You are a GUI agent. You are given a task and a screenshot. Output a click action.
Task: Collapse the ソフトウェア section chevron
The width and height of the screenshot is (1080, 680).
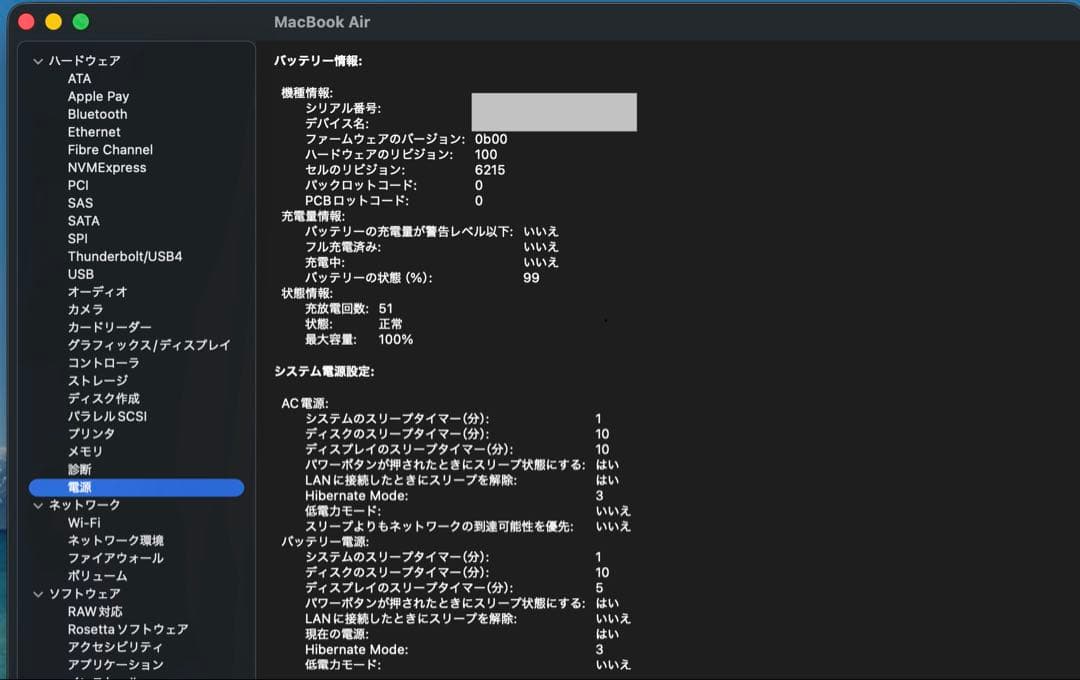(x=38, y=594)
